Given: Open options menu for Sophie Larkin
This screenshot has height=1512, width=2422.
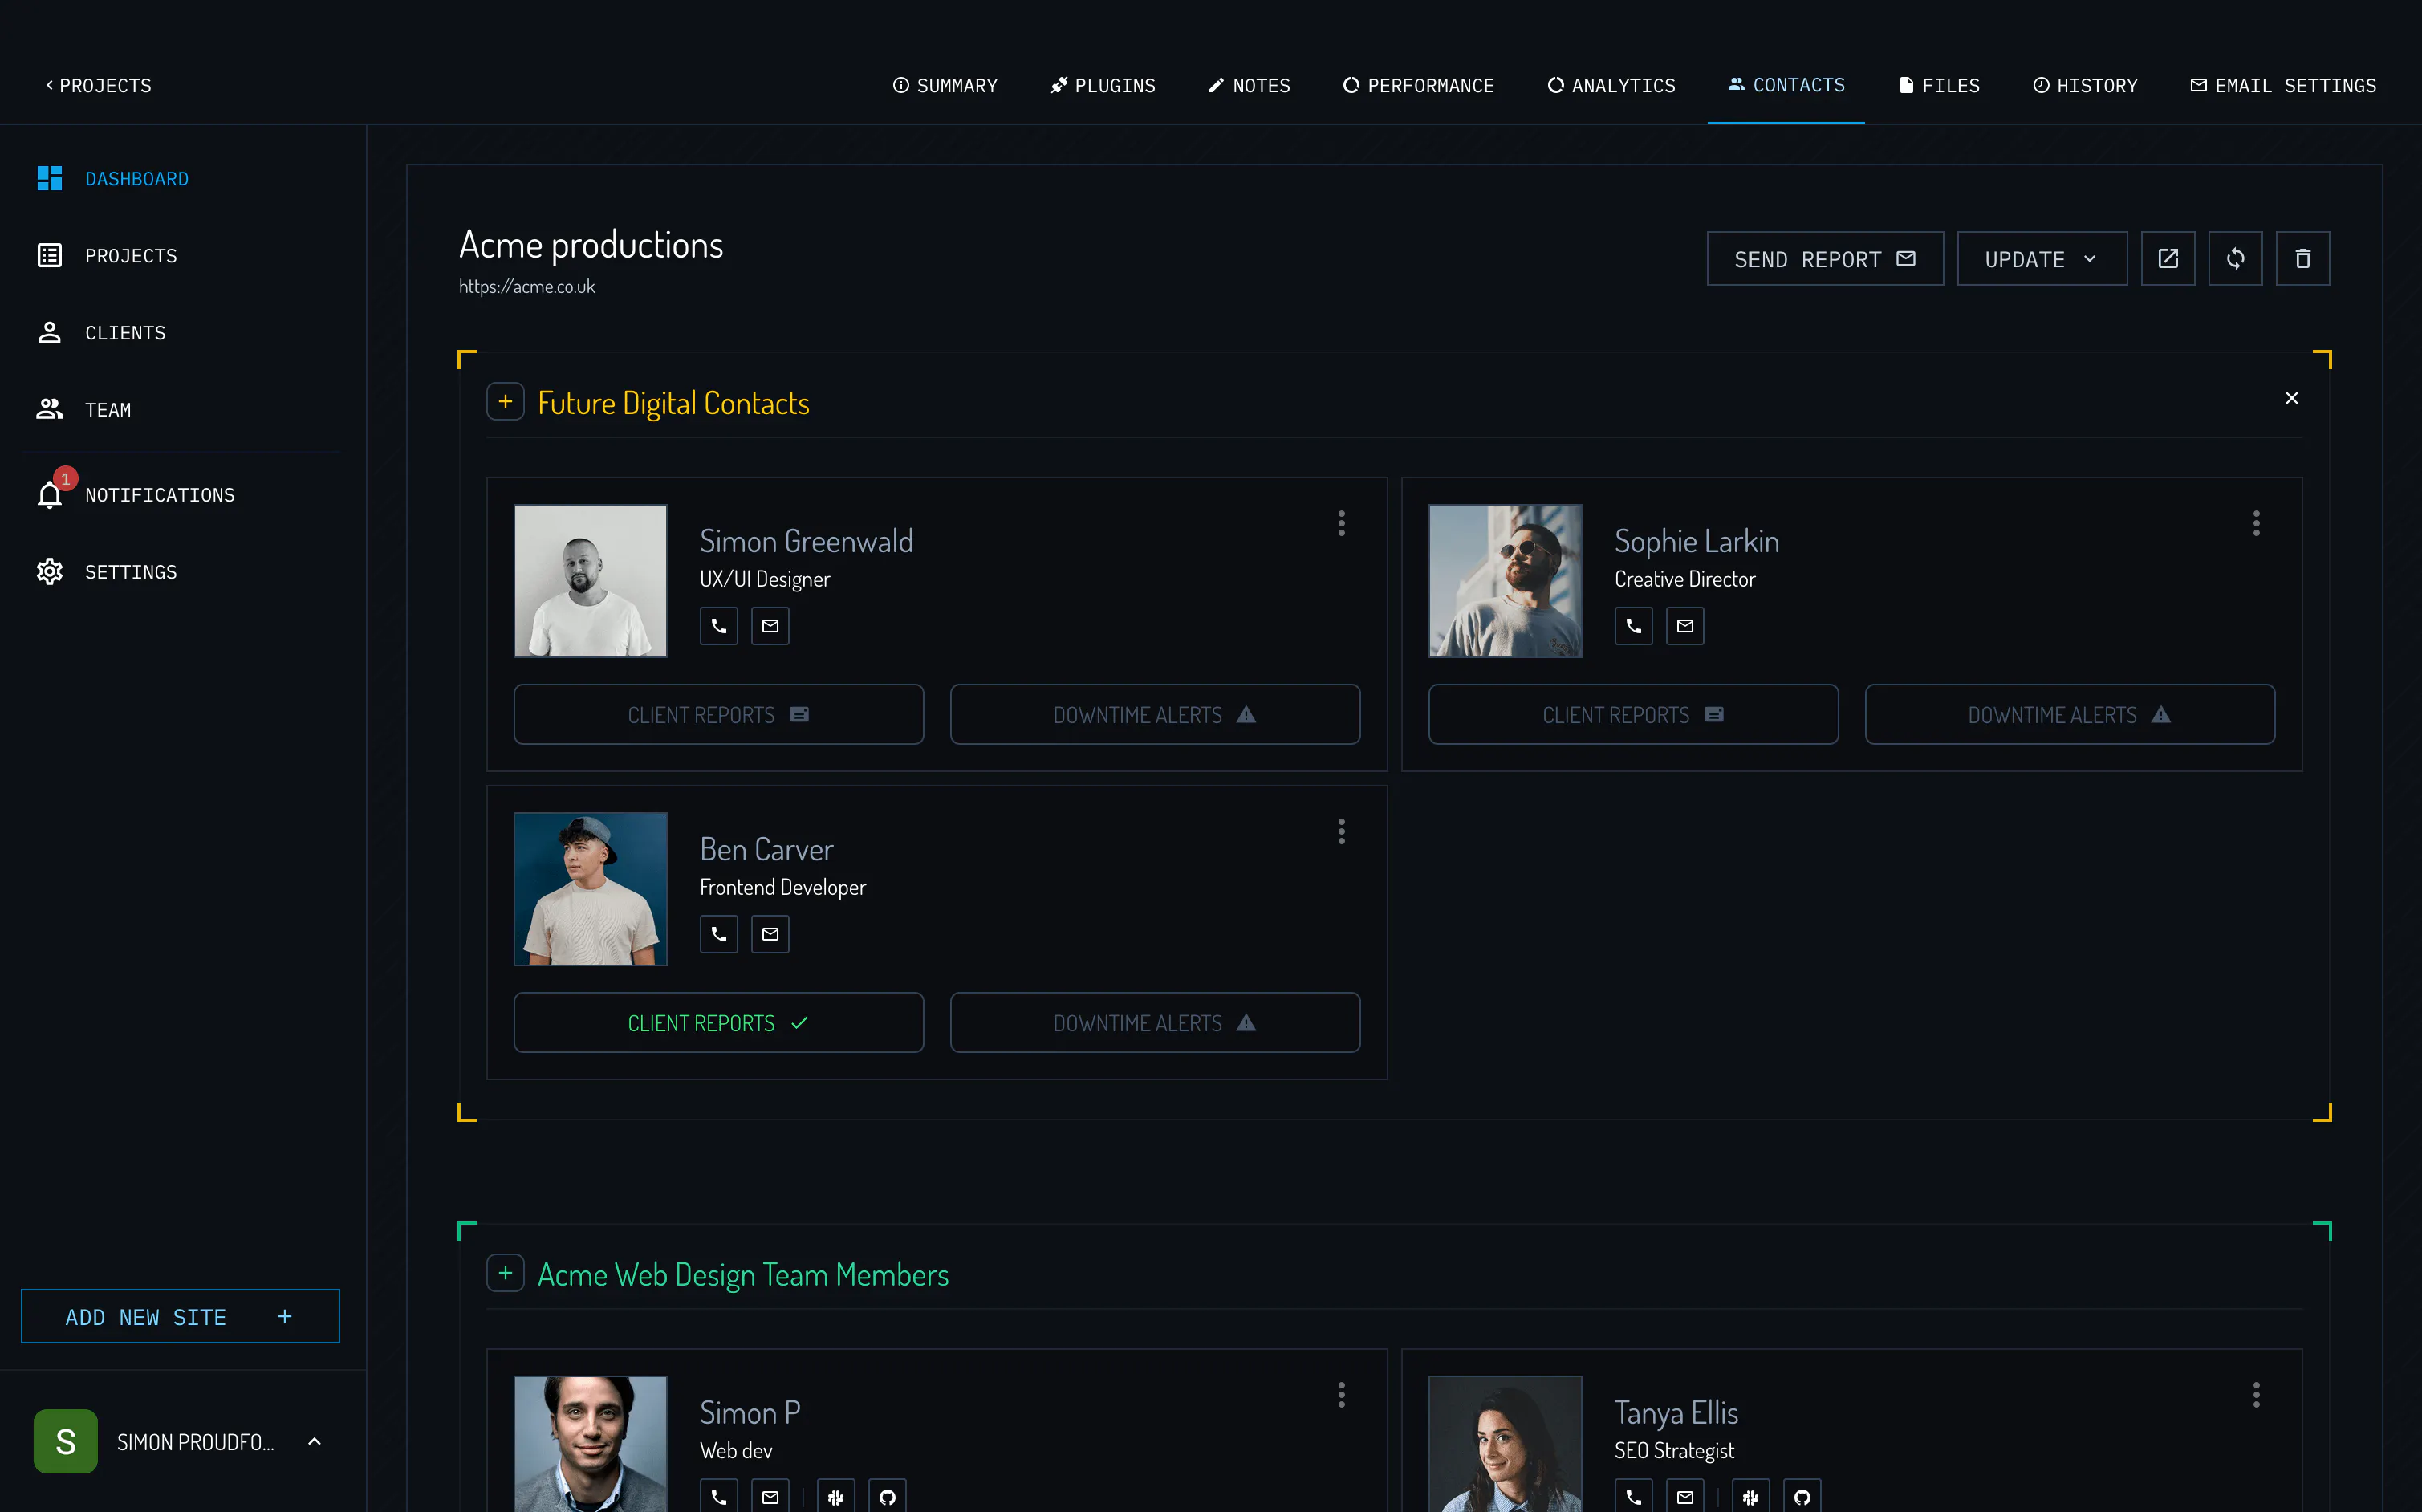Looking at the screenshot, I should pos(2256,523).
